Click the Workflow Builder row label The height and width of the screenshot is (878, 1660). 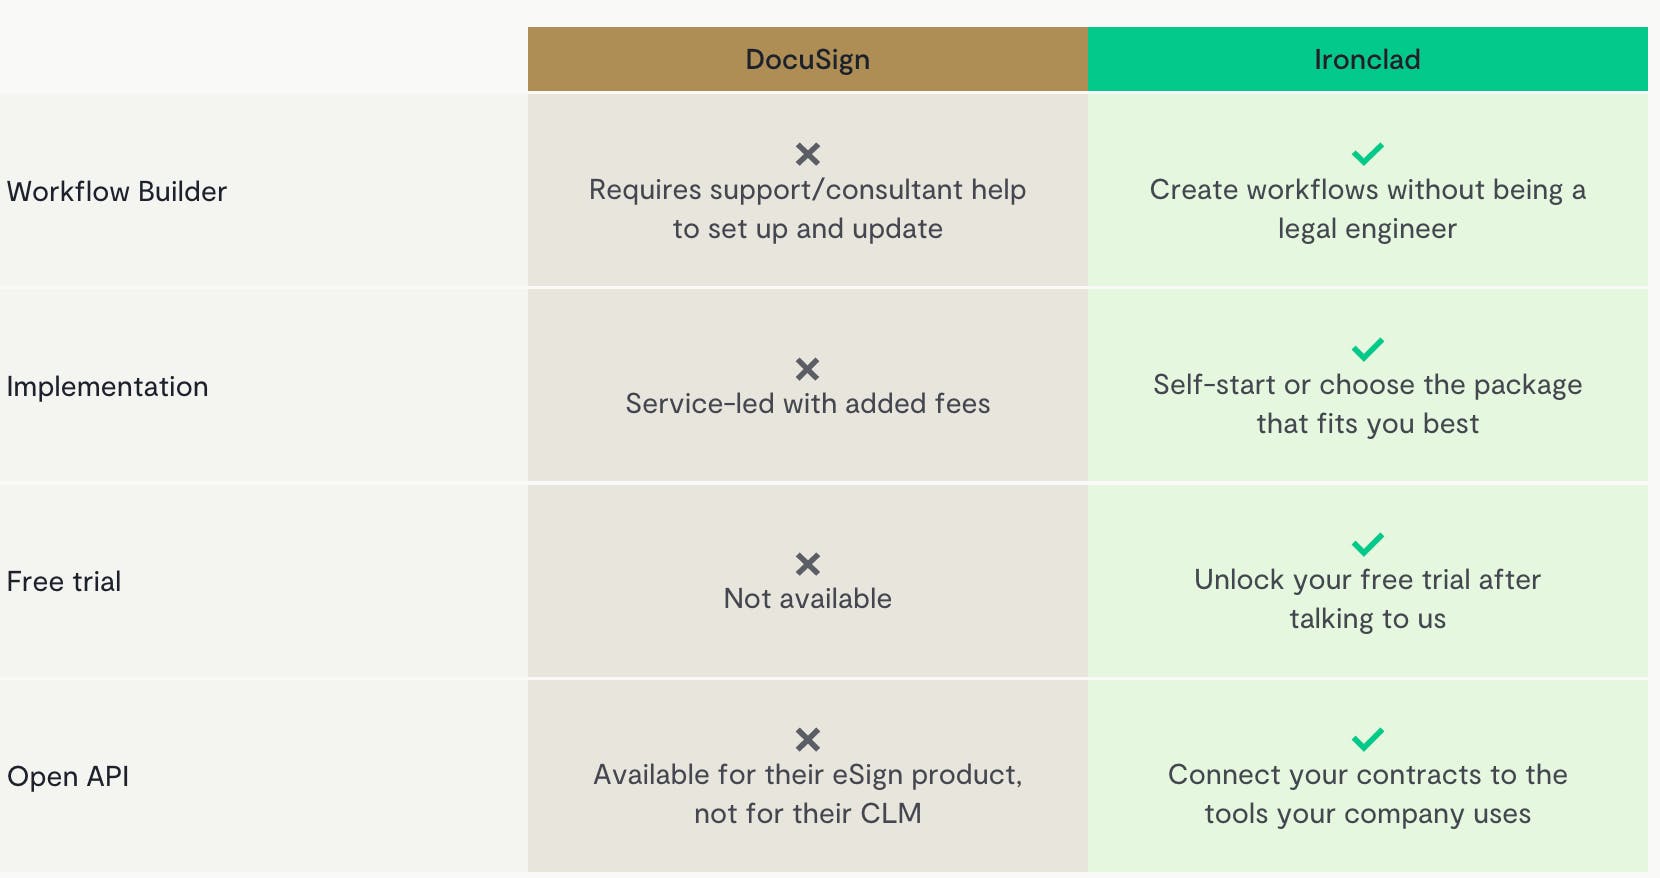pos(117,191)
